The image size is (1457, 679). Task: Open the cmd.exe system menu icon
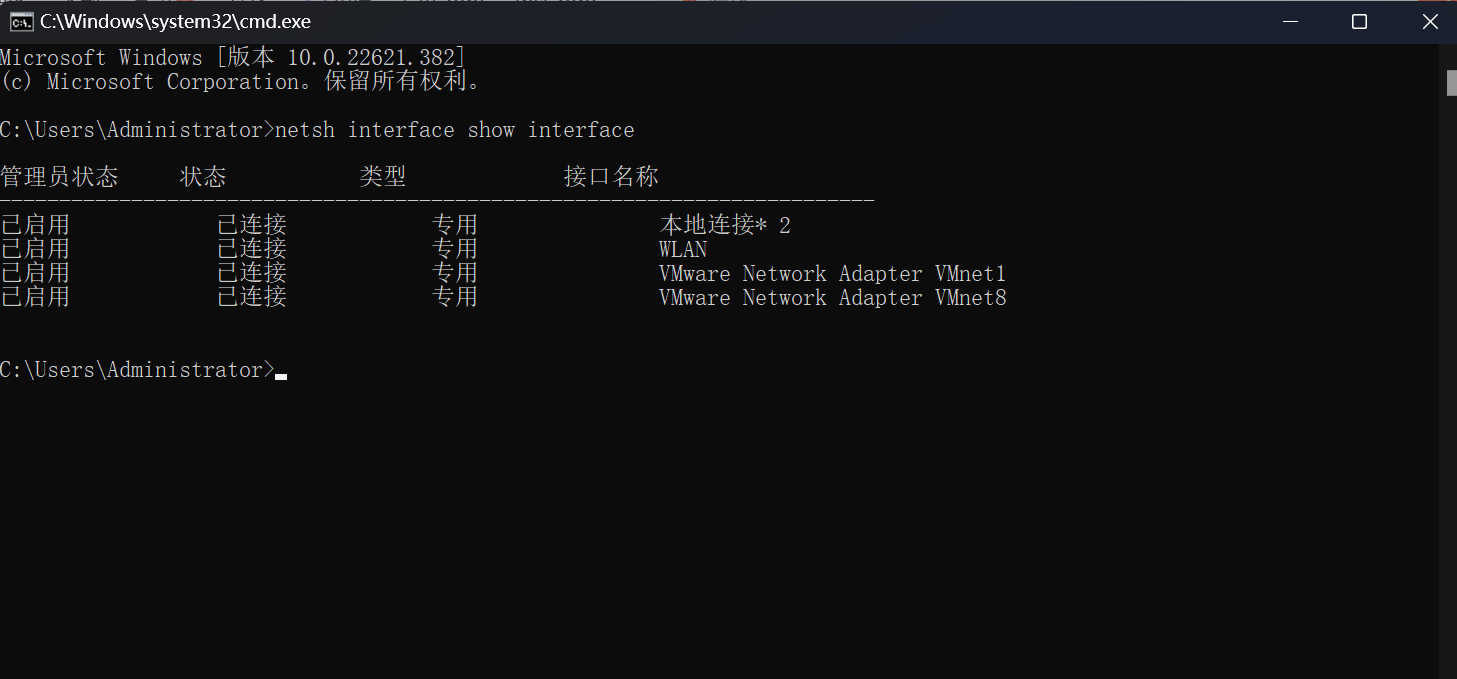tap(20, 21)
